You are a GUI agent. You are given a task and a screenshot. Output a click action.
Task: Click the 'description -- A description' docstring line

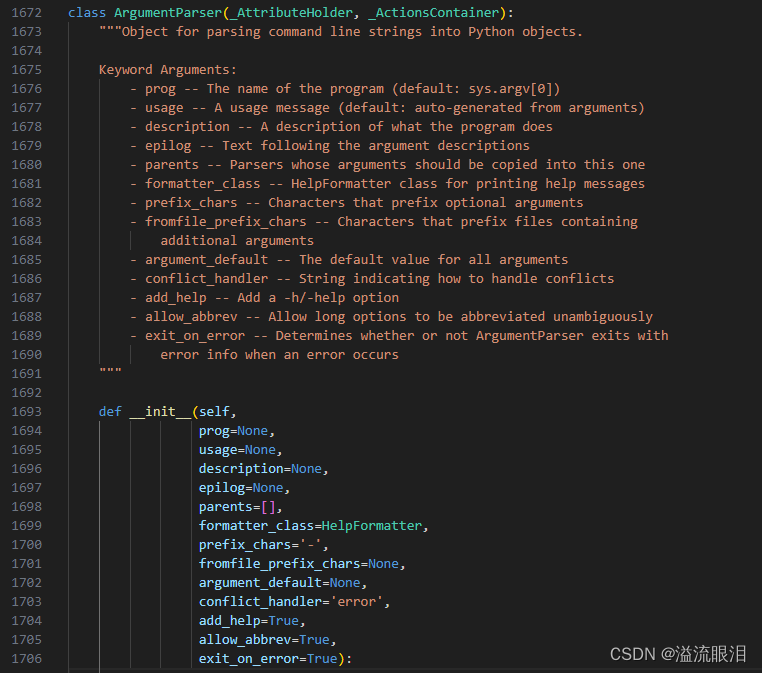341,126
